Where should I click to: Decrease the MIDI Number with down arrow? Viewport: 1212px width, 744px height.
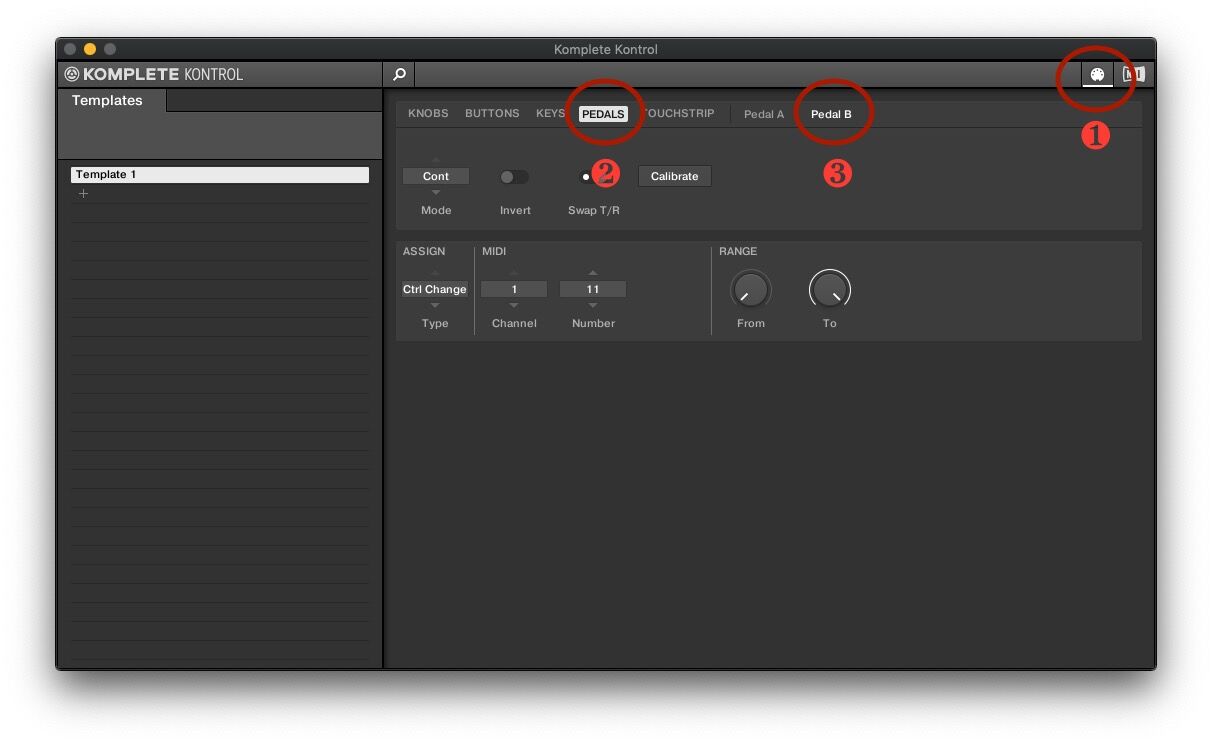coord(593,305)
